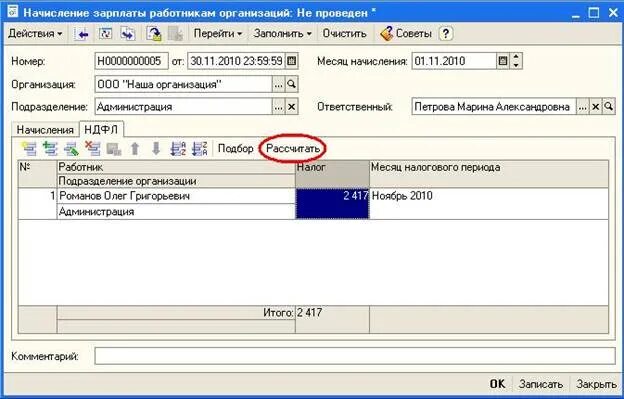Click magnifier open button for Ответственный
Image resolution: width=624 pixels, height=399 pixels.
point(609,107)
